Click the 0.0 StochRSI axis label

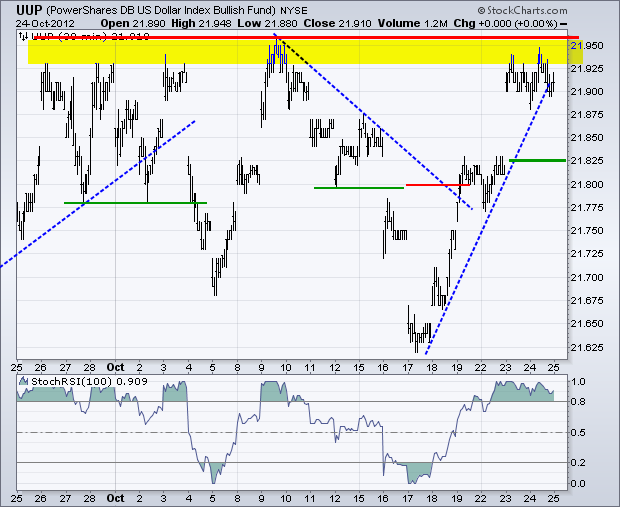[578, 484]
